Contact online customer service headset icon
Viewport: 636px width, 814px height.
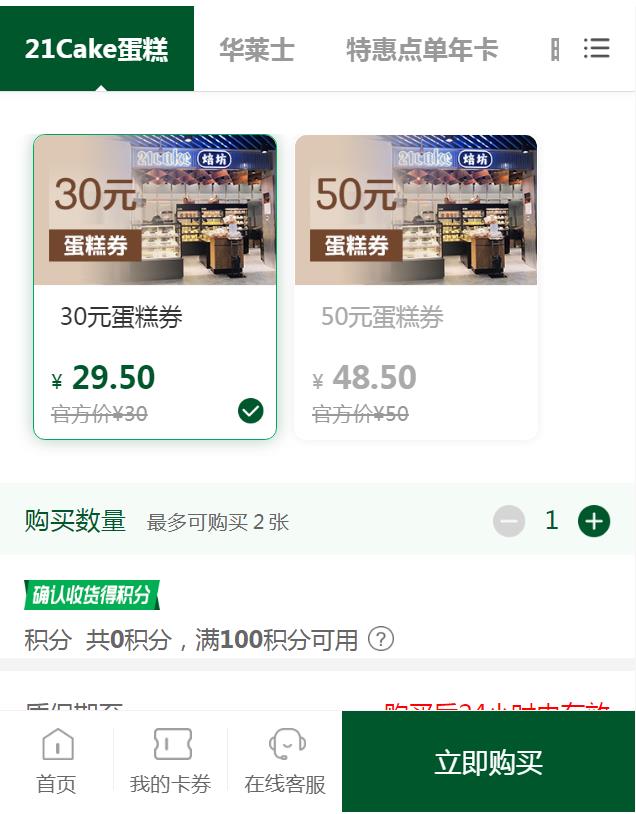(x=287, y=743)
